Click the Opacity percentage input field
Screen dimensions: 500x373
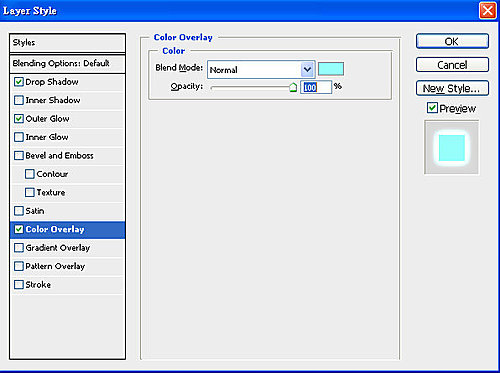[x=316, y=87]
